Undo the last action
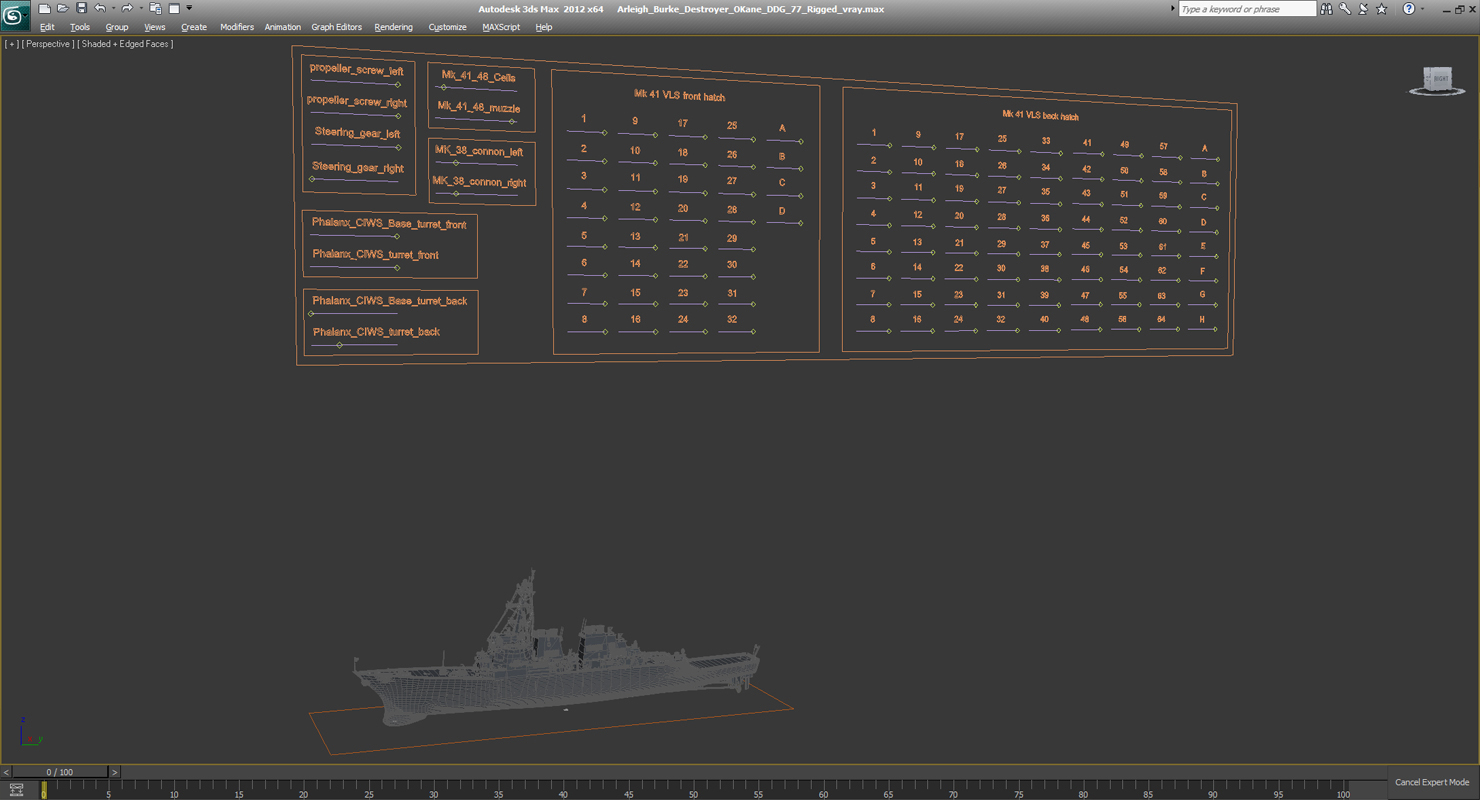1480x800 pixels. [x=99, y=9]
